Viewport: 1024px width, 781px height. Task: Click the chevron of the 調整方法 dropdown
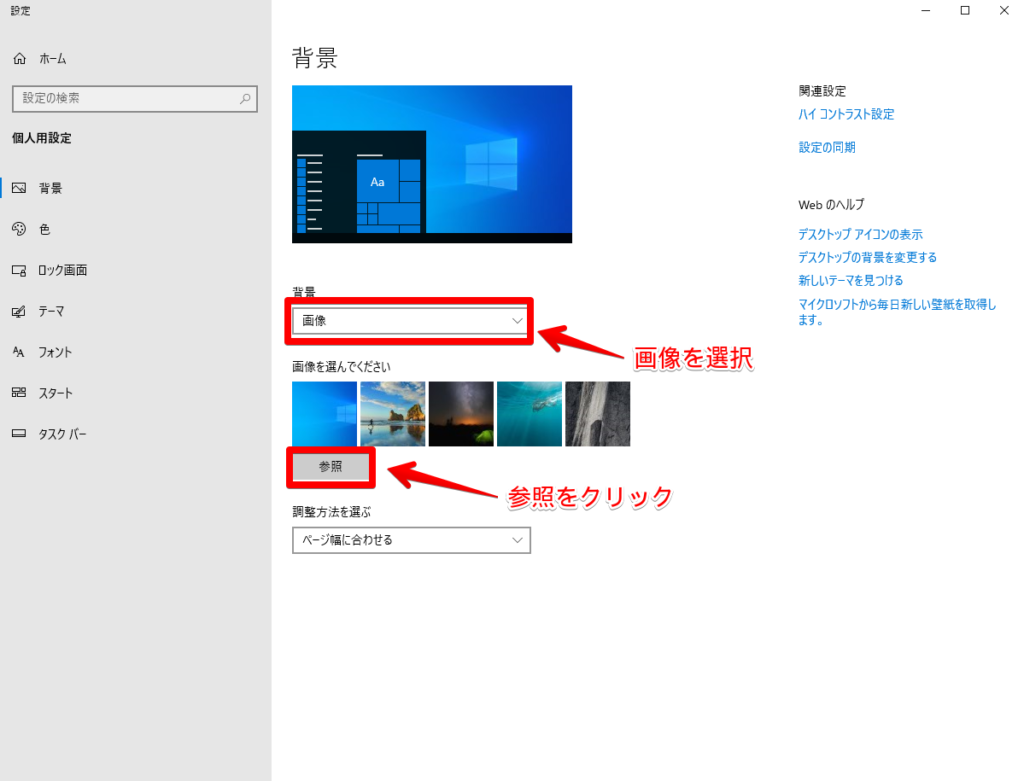517,540
